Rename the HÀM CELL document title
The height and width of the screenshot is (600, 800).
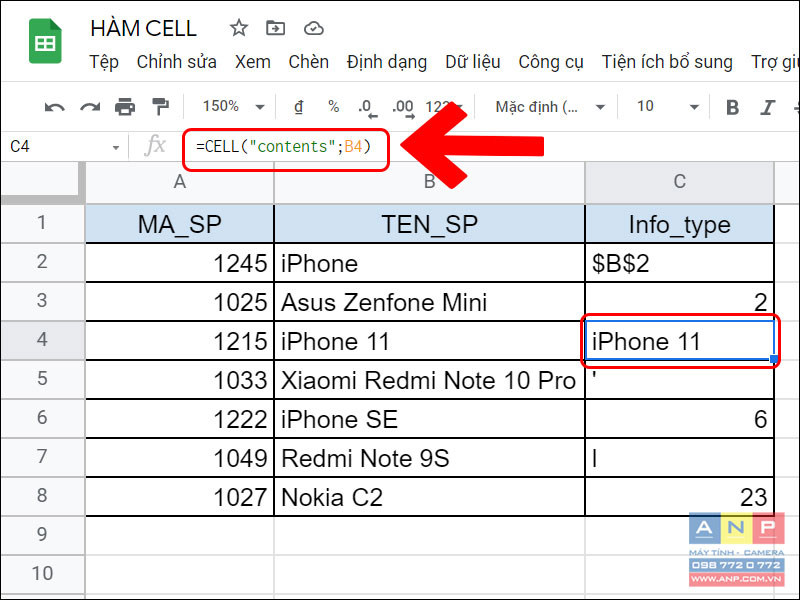[143, 29]
